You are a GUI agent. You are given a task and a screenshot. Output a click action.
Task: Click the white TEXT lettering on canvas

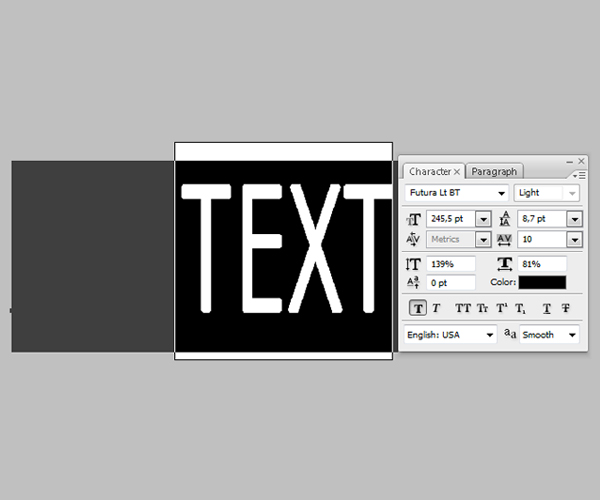286,249
